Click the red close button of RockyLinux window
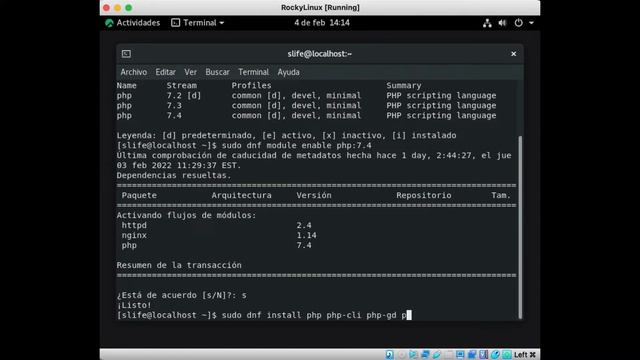 [x=107, y=8]
